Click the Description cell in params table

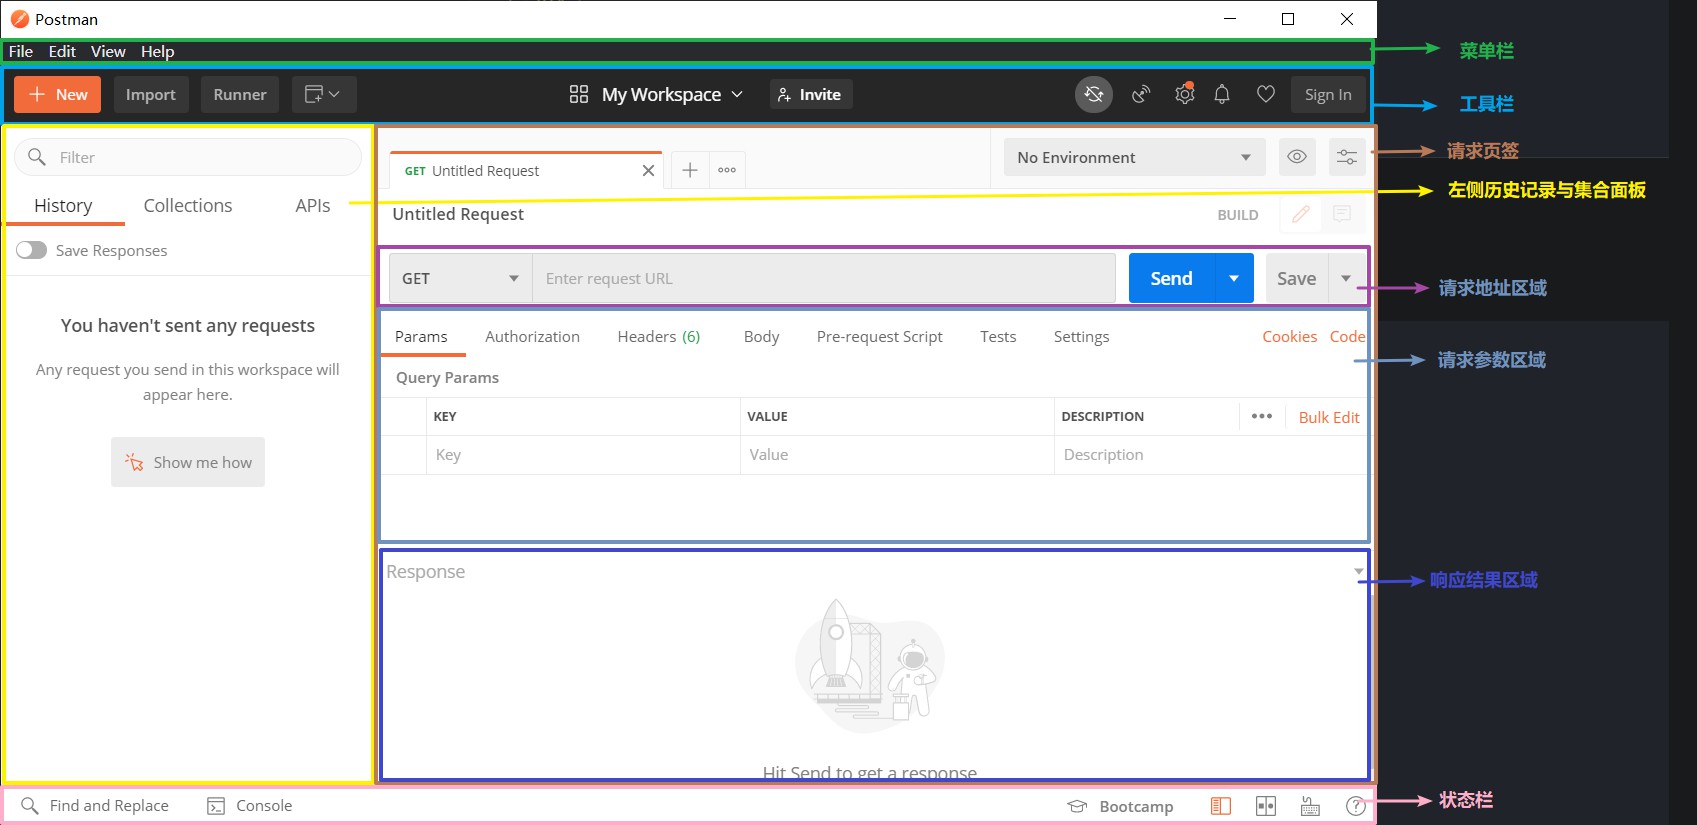1210,455
